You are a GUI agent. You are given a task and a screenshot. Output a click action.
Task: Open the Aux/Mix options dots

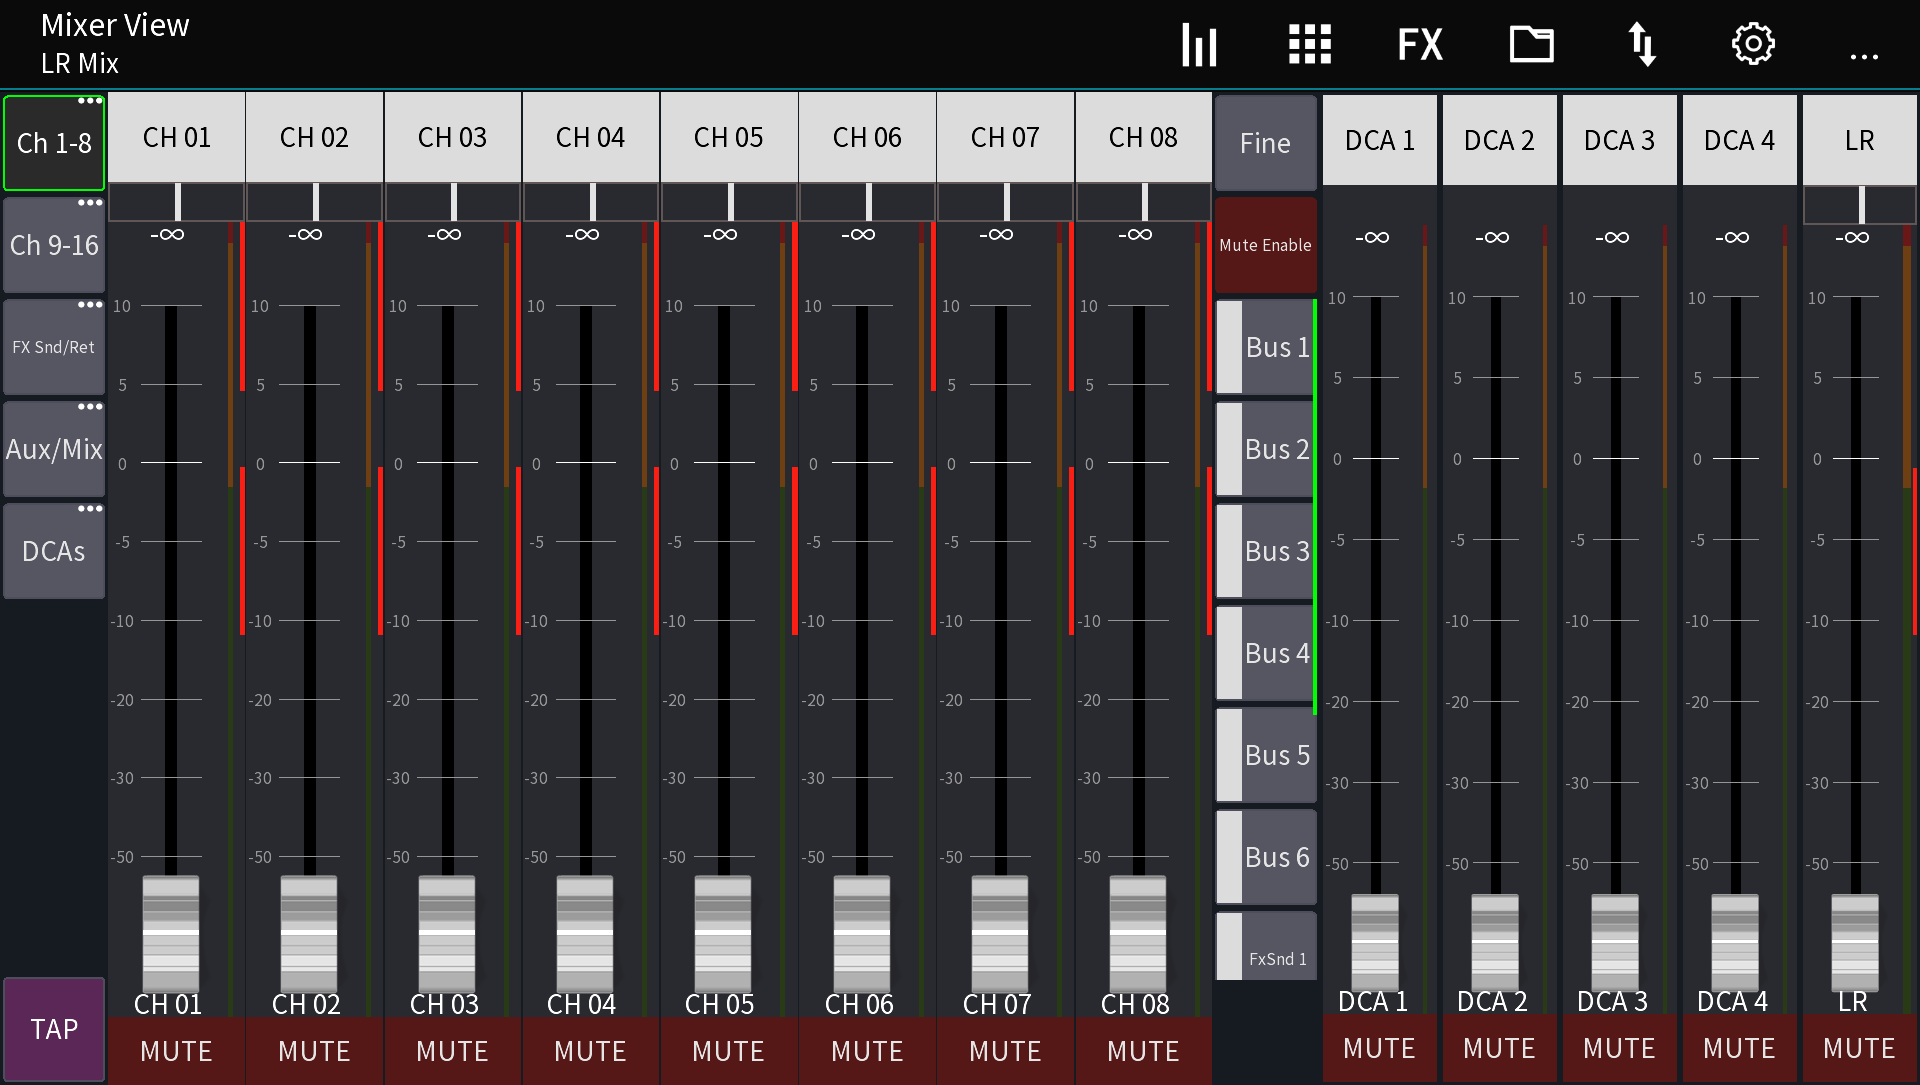91,406
